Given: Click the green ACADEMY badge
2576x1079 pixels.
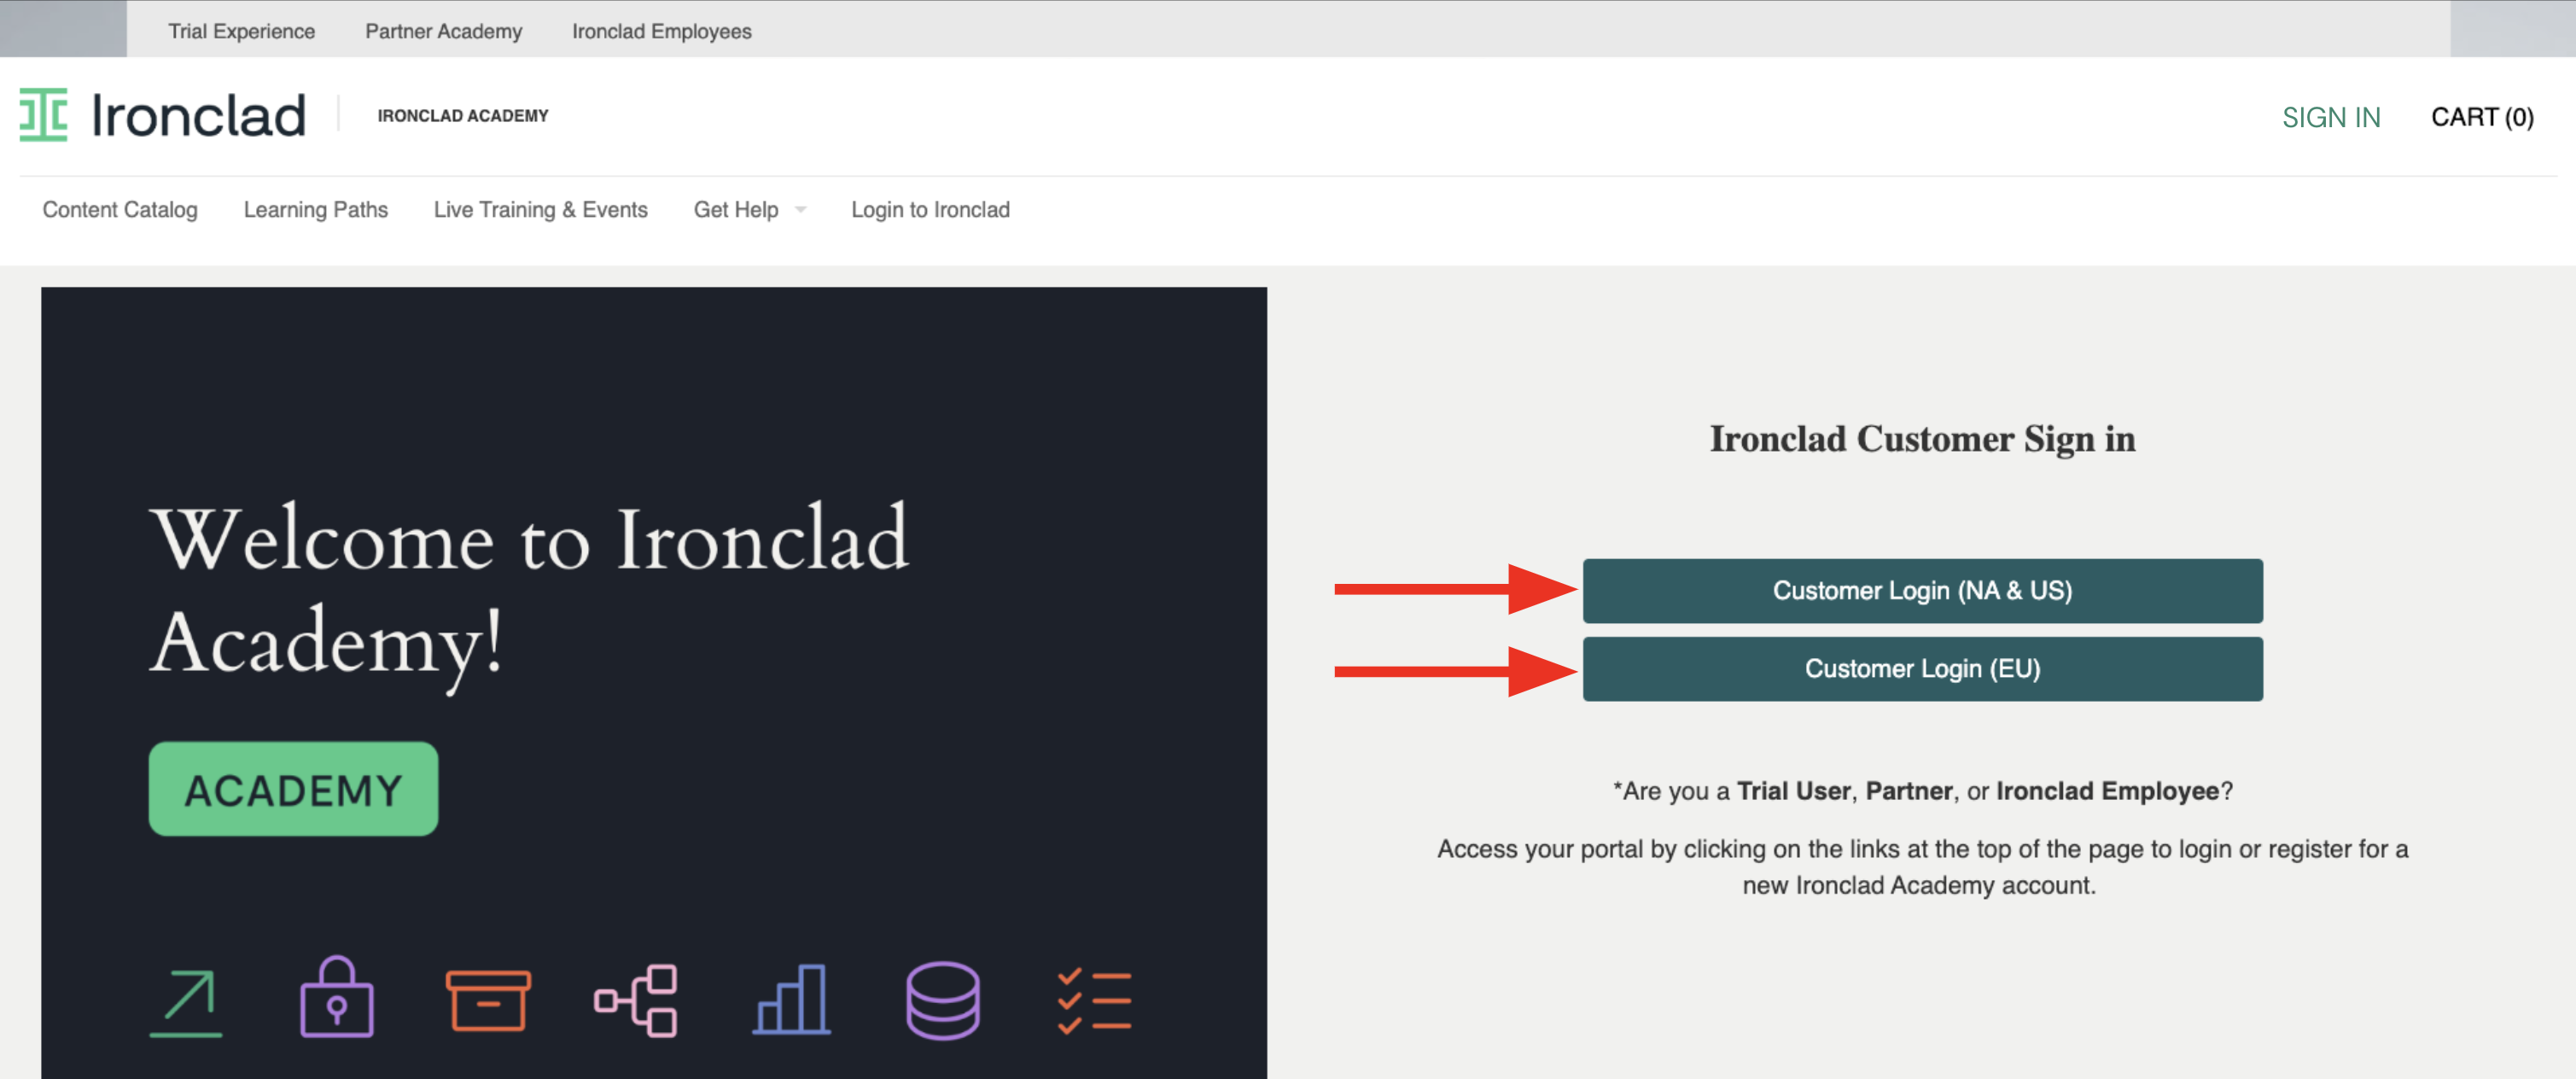Looking at the screenshot, I should [293, 789].
